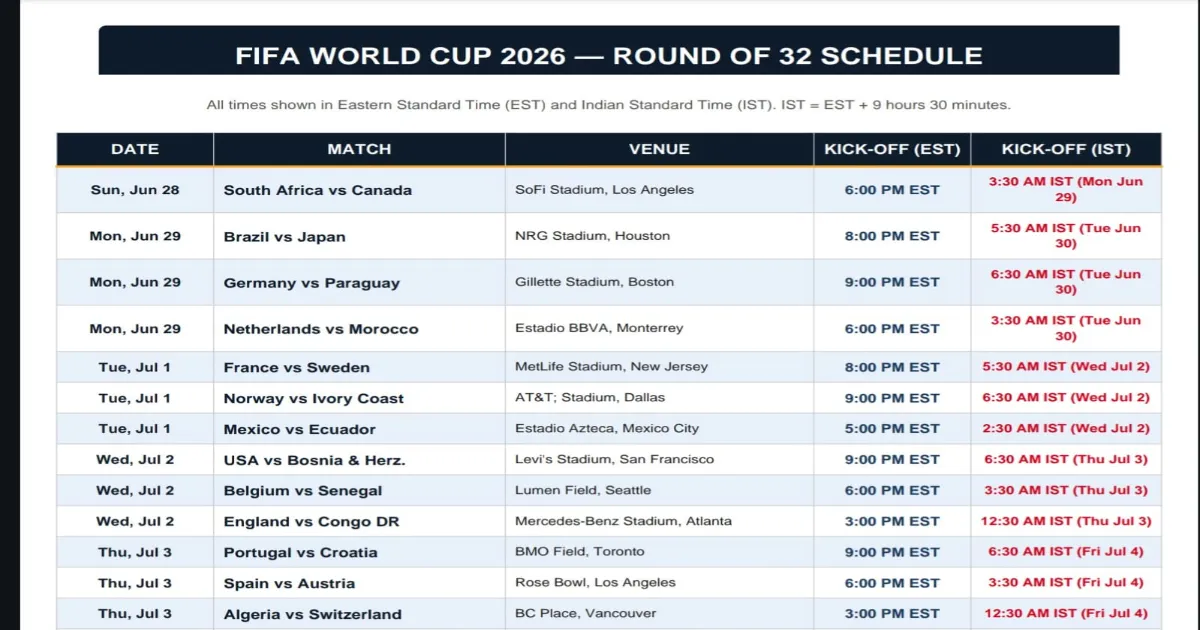
Task: Click the KICK-OFF (IST) column header
Action: point(1066,149)
